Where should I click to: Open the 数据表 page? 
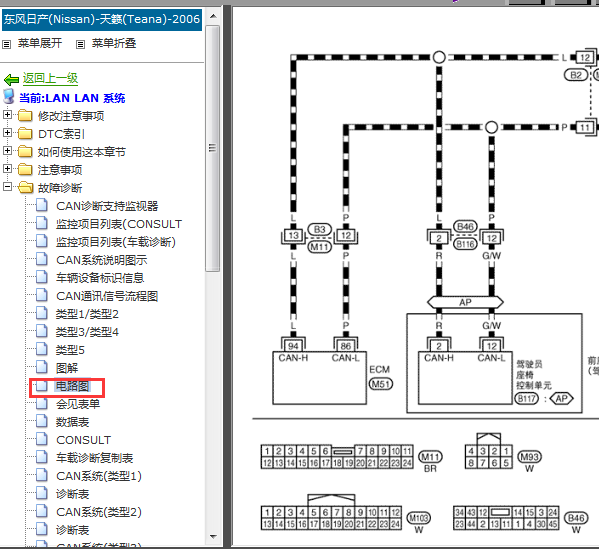click(x=72, y=422)
